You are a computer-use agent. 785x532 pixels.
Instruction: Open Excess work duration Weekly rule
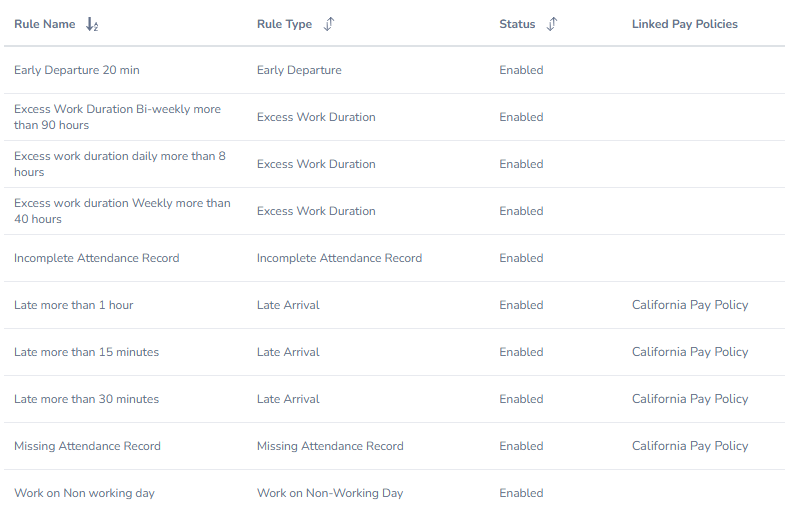pos(122,211)
